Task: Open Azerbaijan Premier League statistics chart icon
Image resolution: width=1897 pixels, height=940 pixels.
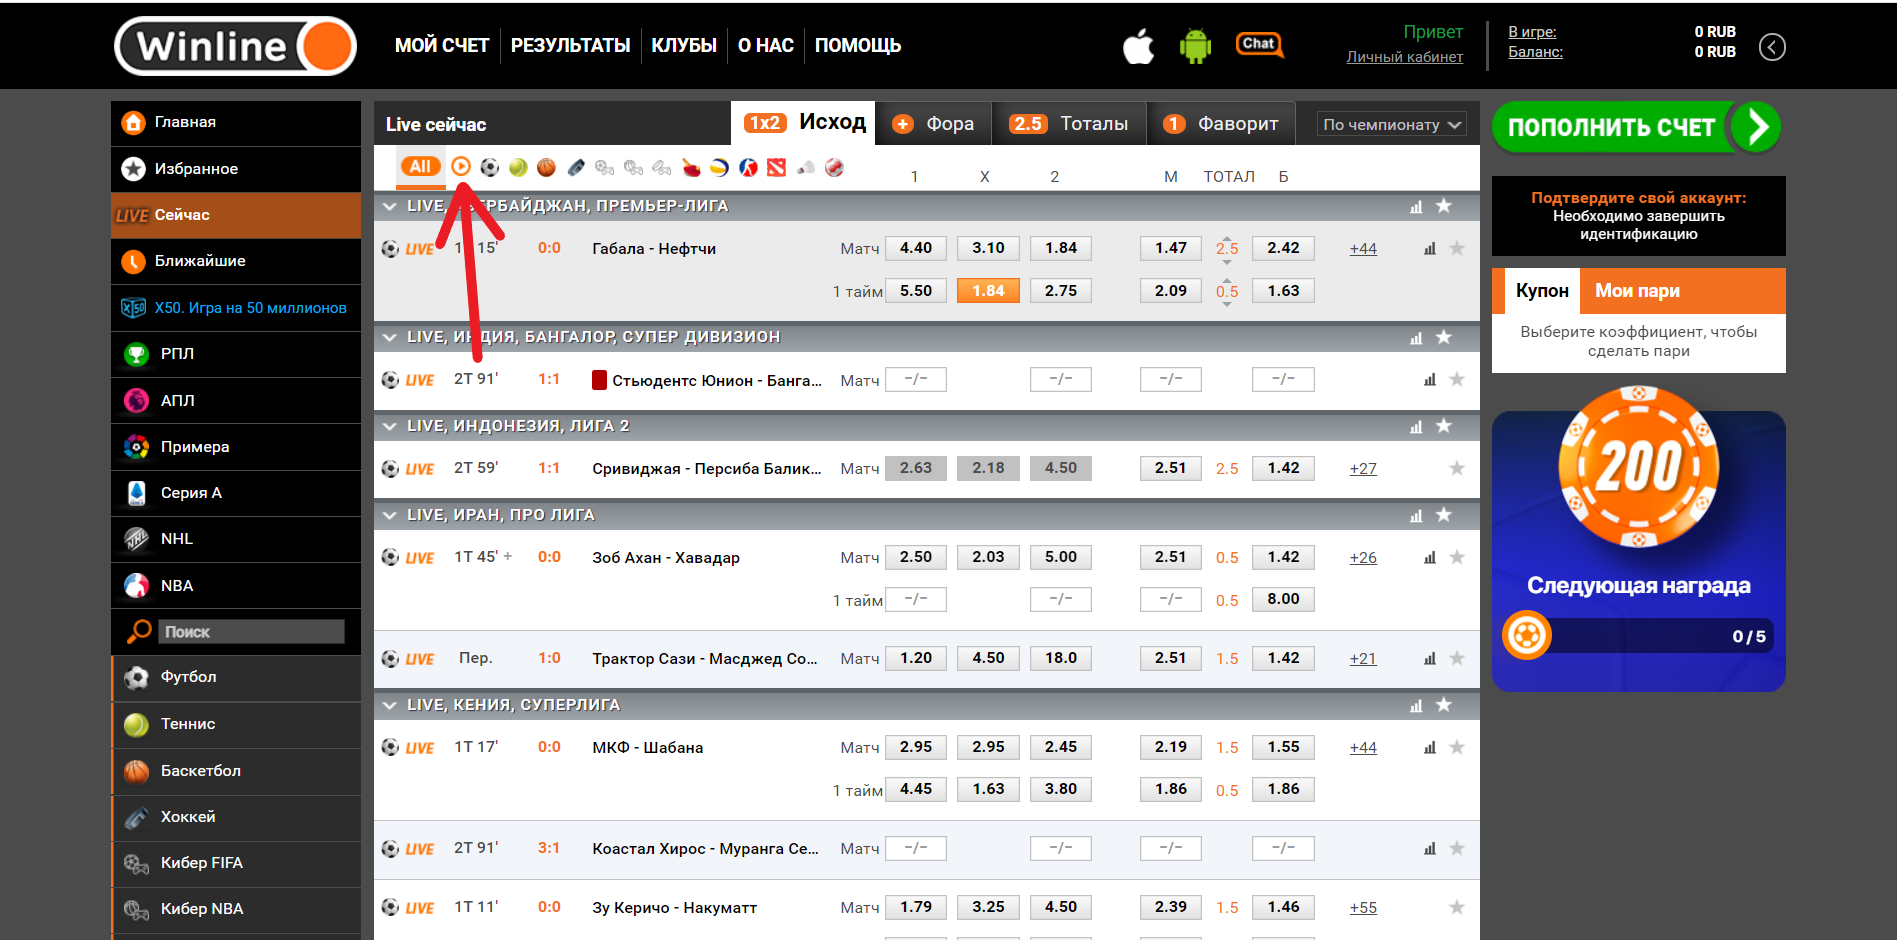Action: 1416,207
